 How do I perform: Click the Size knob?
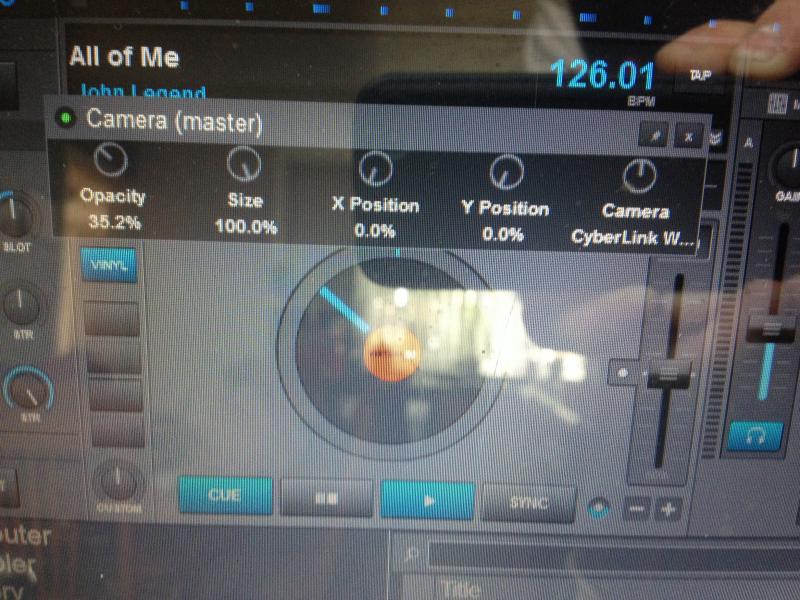244,164
